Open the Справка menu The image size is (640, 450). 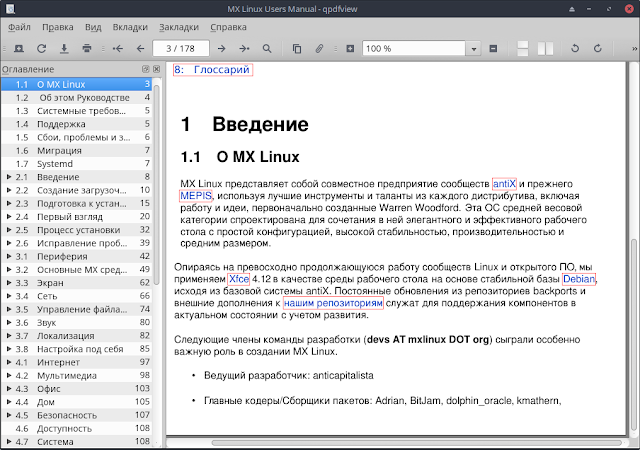[x=228, y=27]
